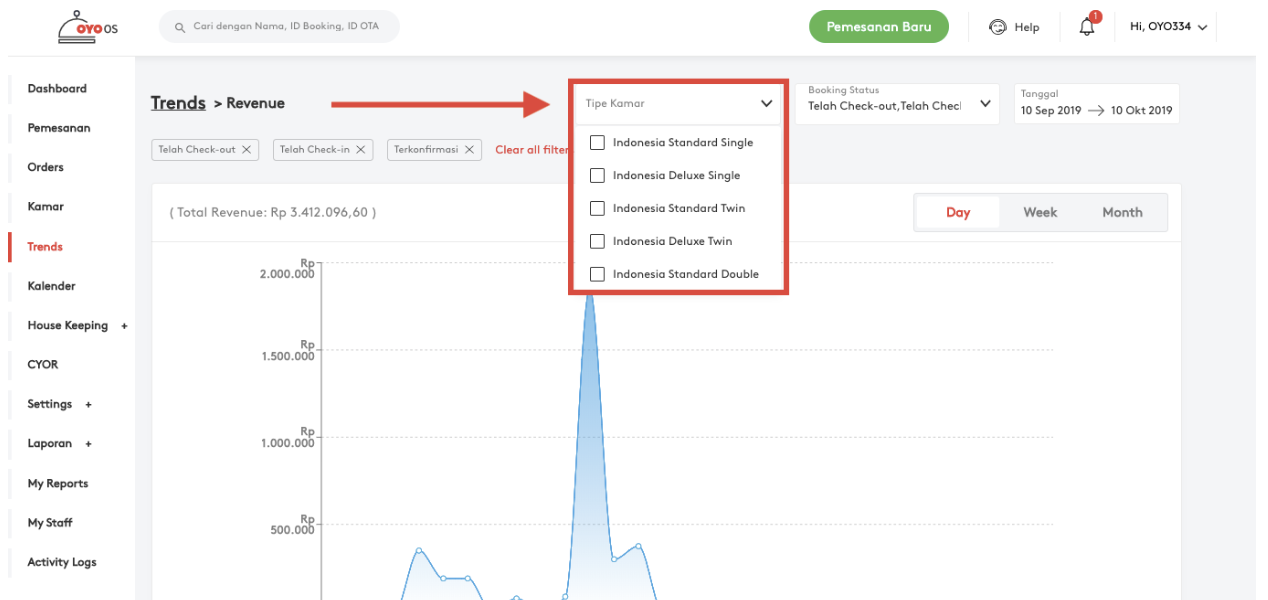
Task: Switch chart to Day view
Action: [958, 212]
